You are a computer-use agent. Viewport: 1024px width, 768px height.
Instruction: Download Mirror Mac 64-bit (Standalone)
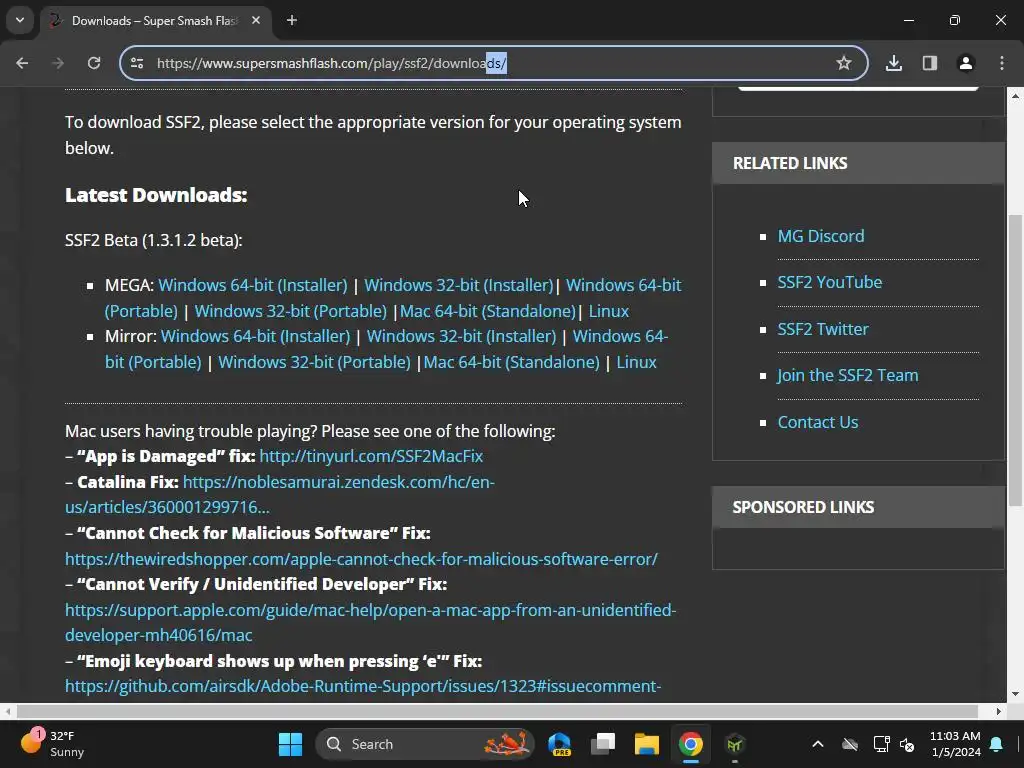[x=511, y=362]
